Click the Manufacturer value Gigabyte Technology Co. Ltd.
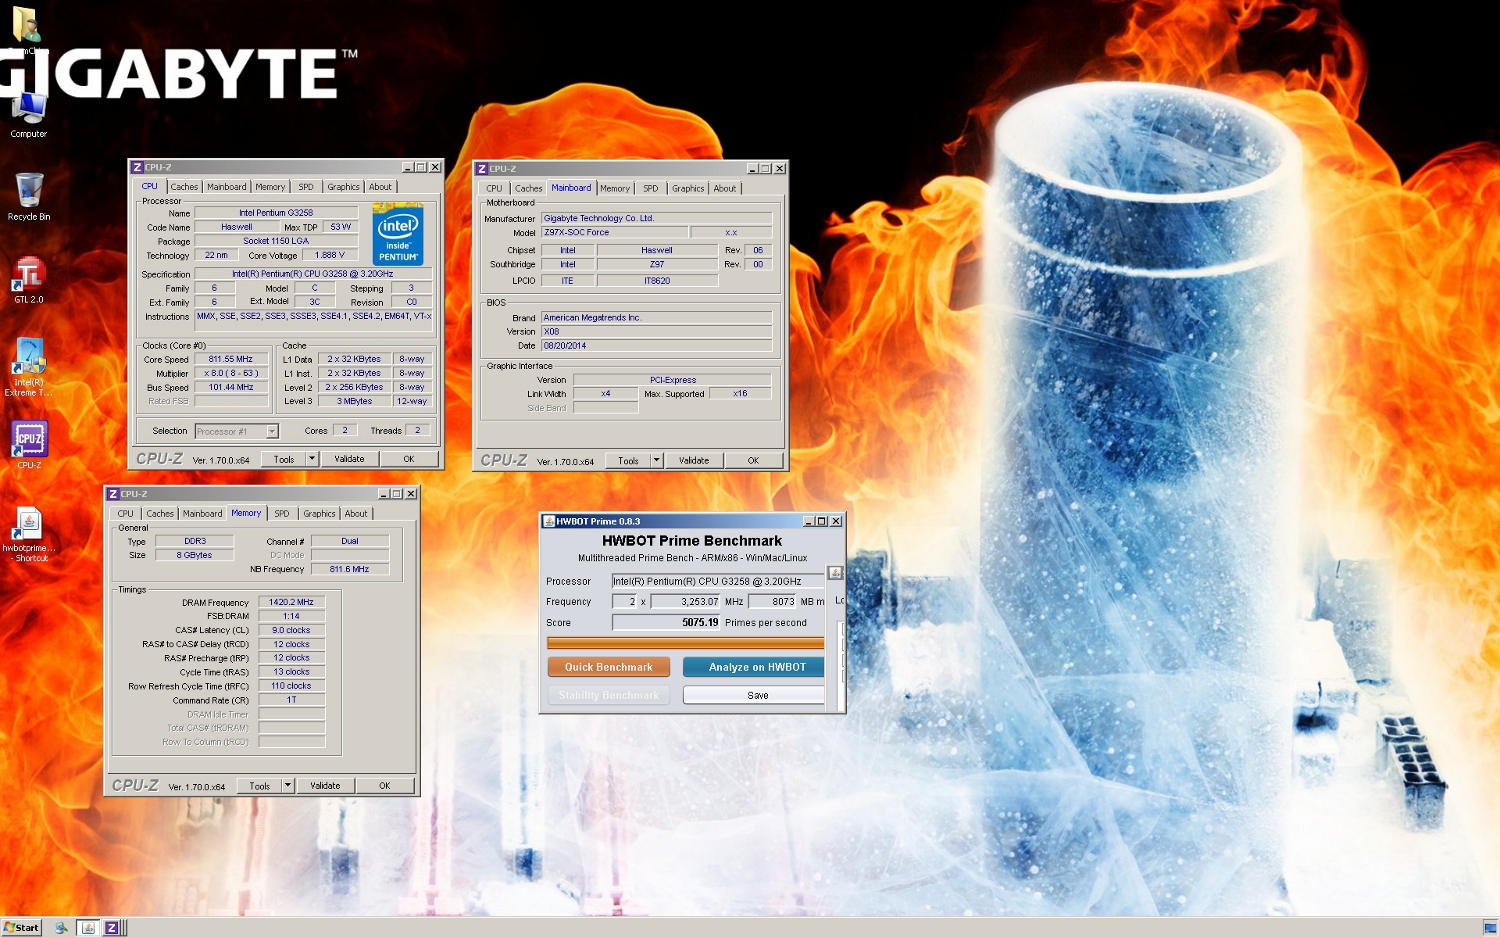 coord(656,218)
